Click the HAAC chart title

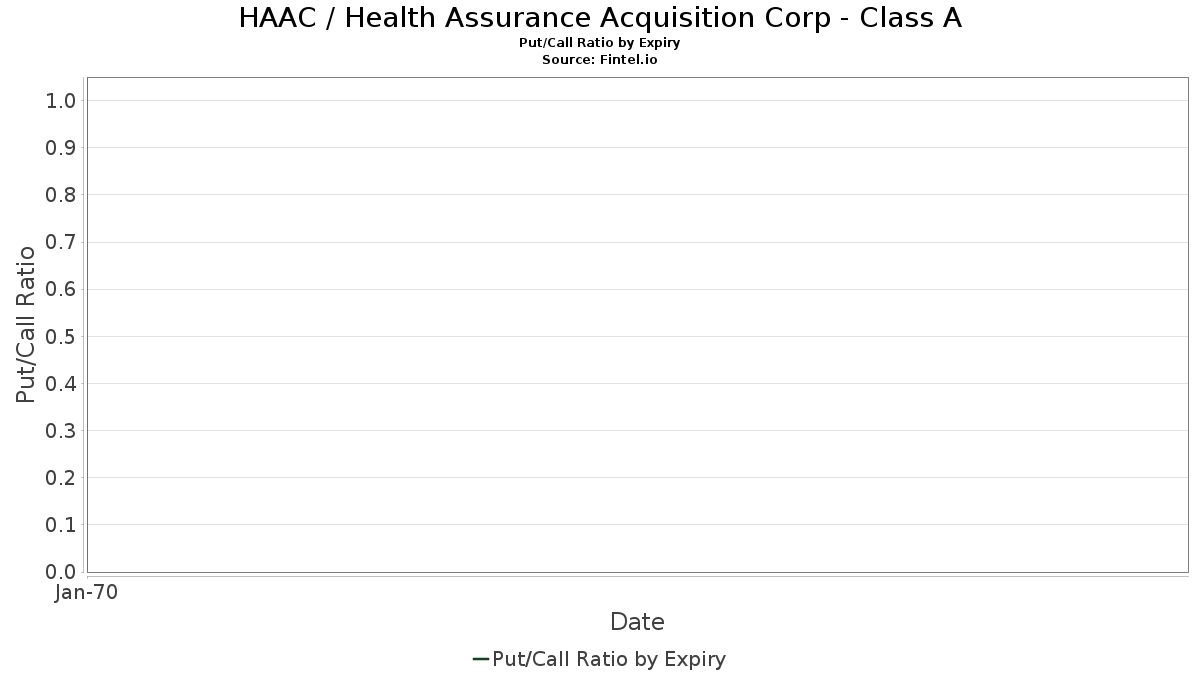tap(600, 18)
